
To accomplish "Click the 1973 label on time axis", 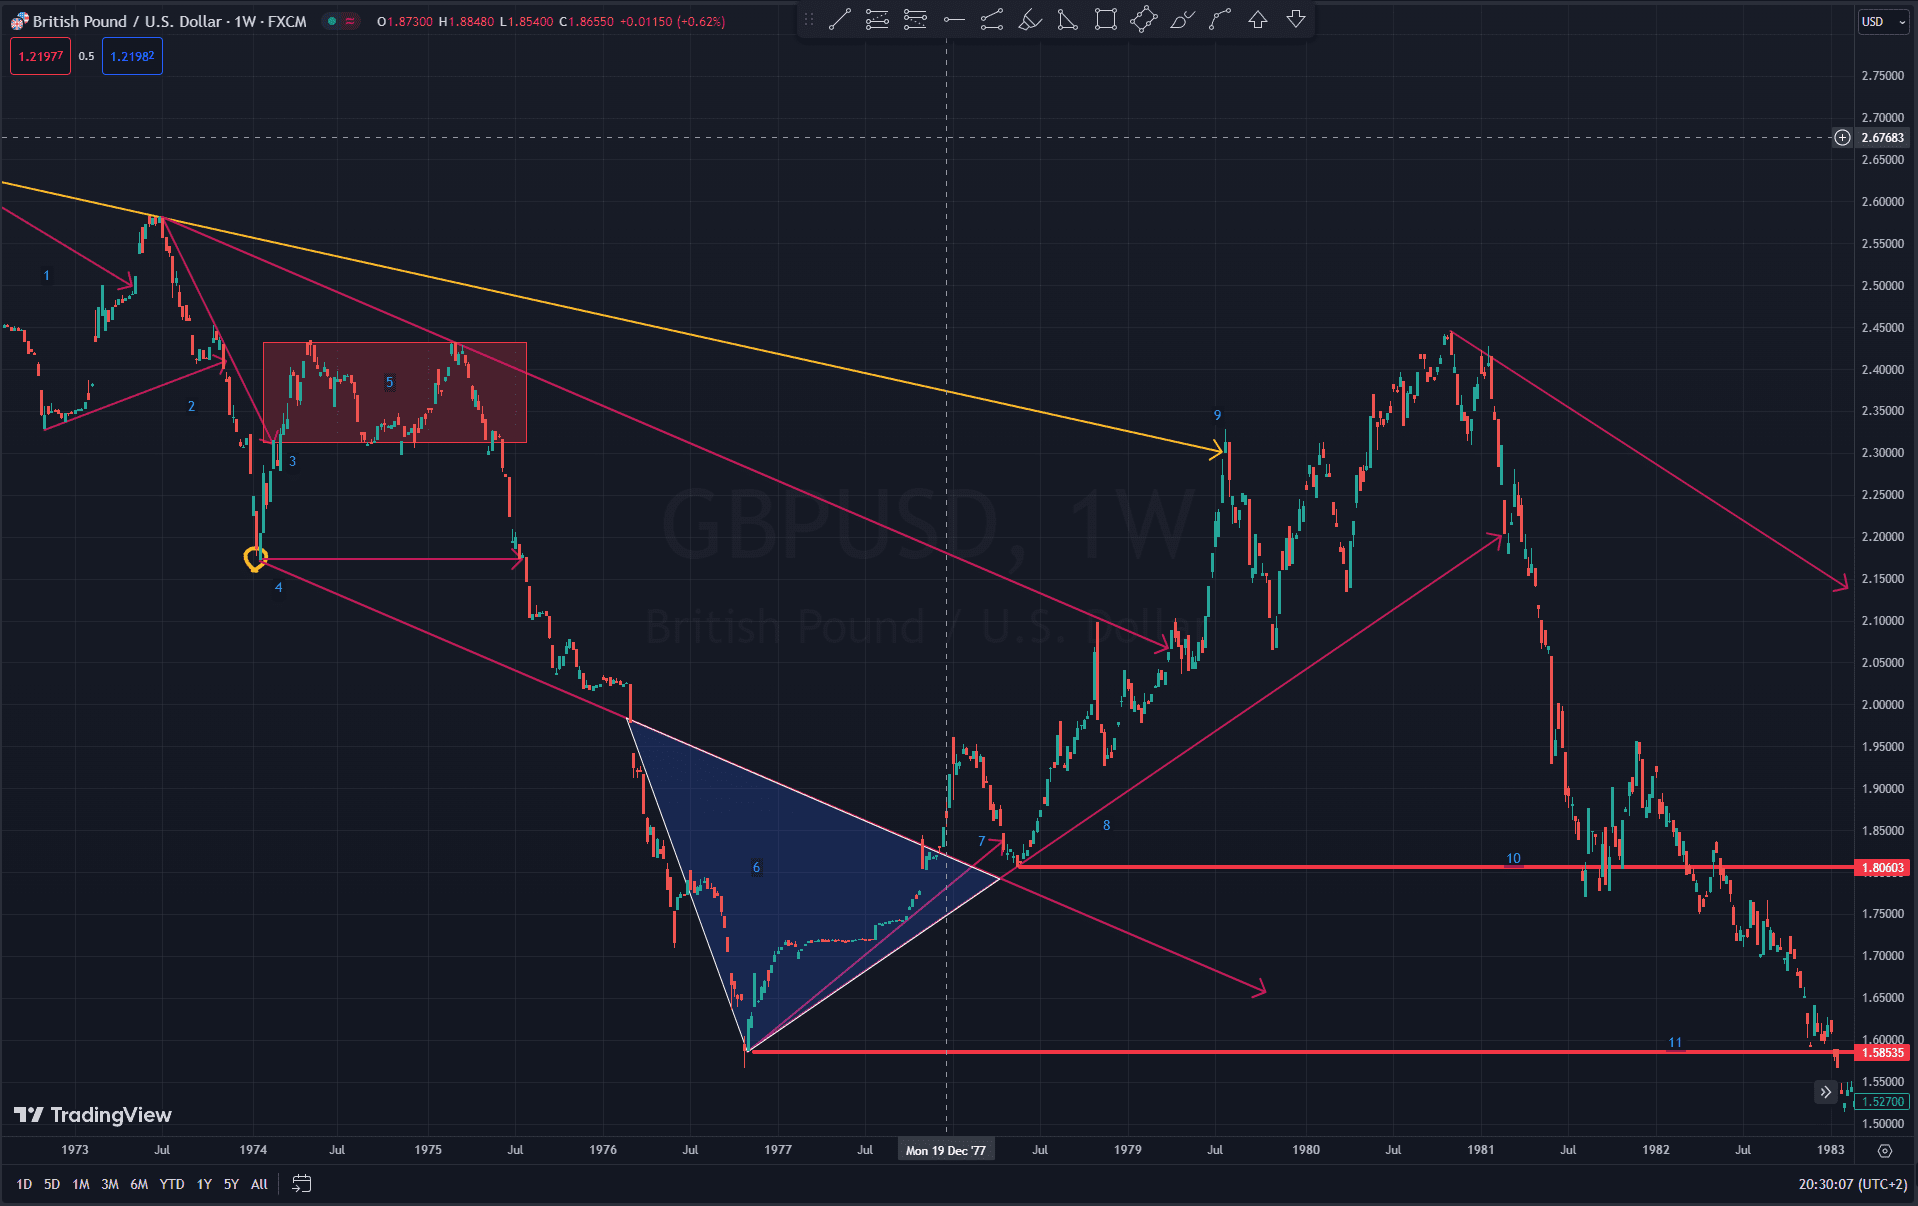I will coord(75,1150).
